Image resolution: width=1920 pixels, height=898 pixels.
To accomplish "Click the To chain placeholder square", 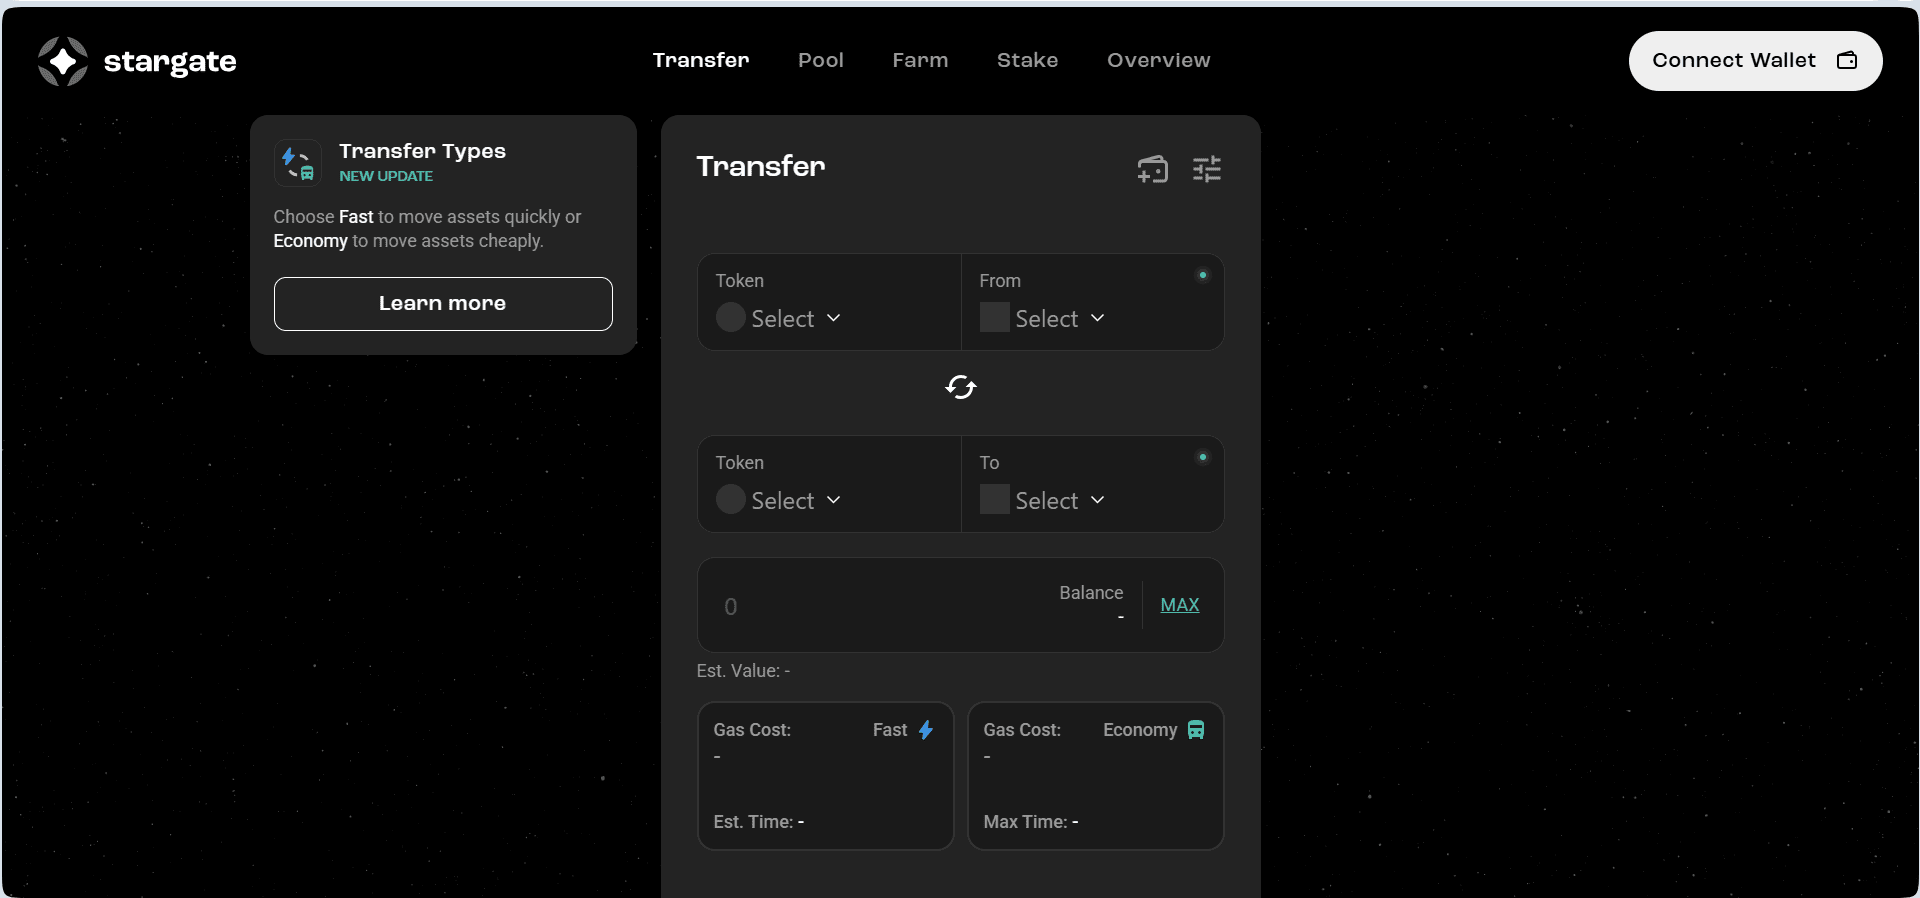I will [x=995, y=500].
